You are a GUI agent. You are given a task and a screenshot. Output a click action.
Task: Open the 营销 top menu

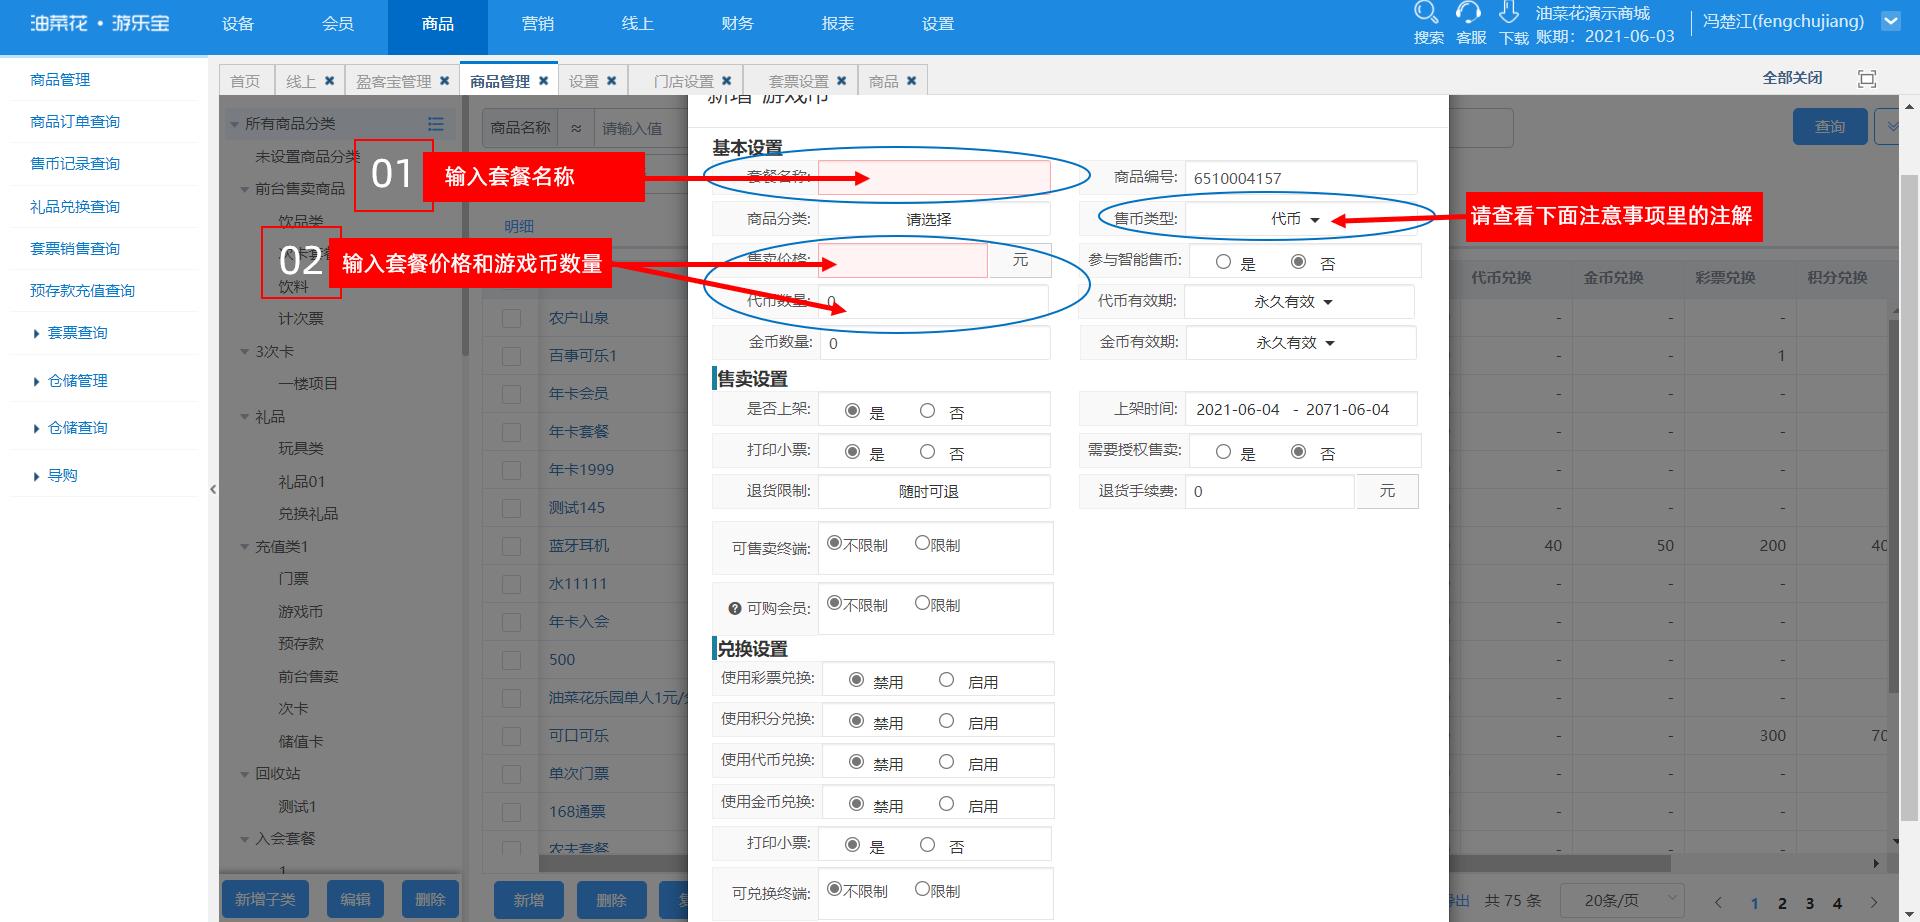(x=538, y=24)
